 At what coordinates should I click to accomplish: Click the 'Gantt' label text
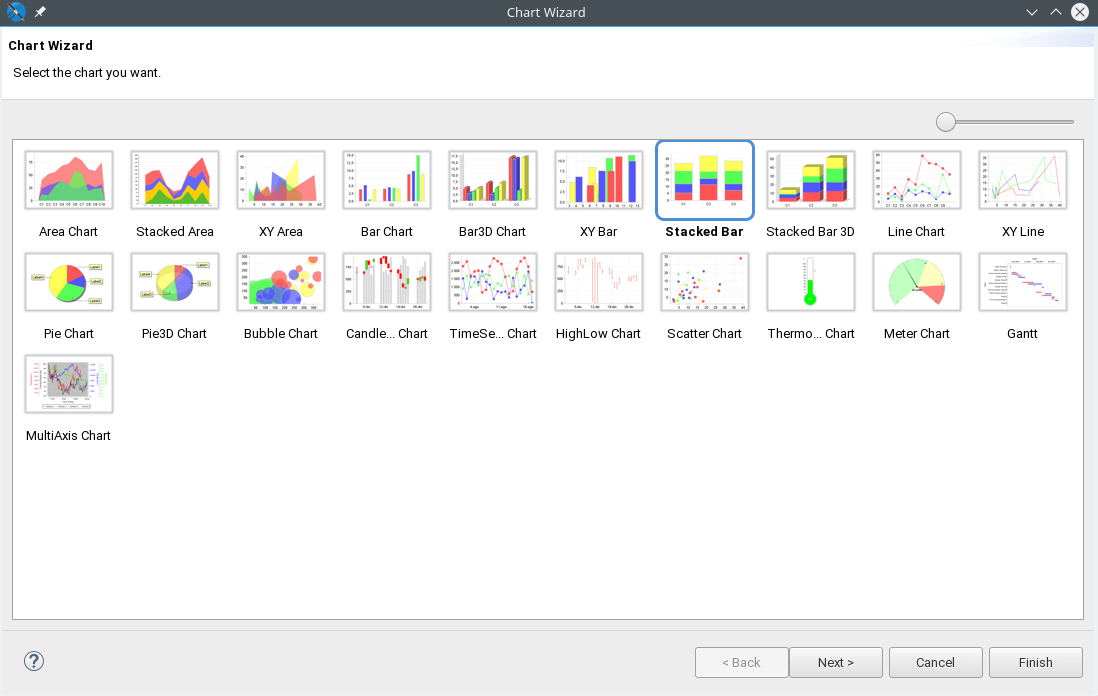[1022, 334]
